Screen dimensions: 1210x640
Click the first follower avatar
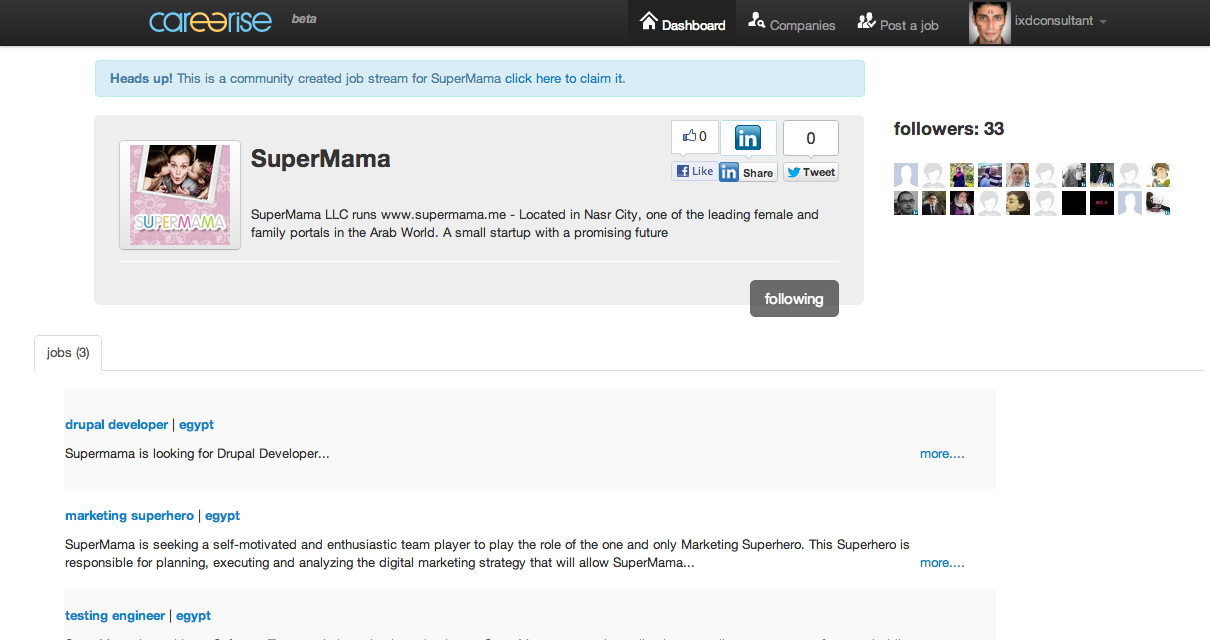click(x=905, y=175)
